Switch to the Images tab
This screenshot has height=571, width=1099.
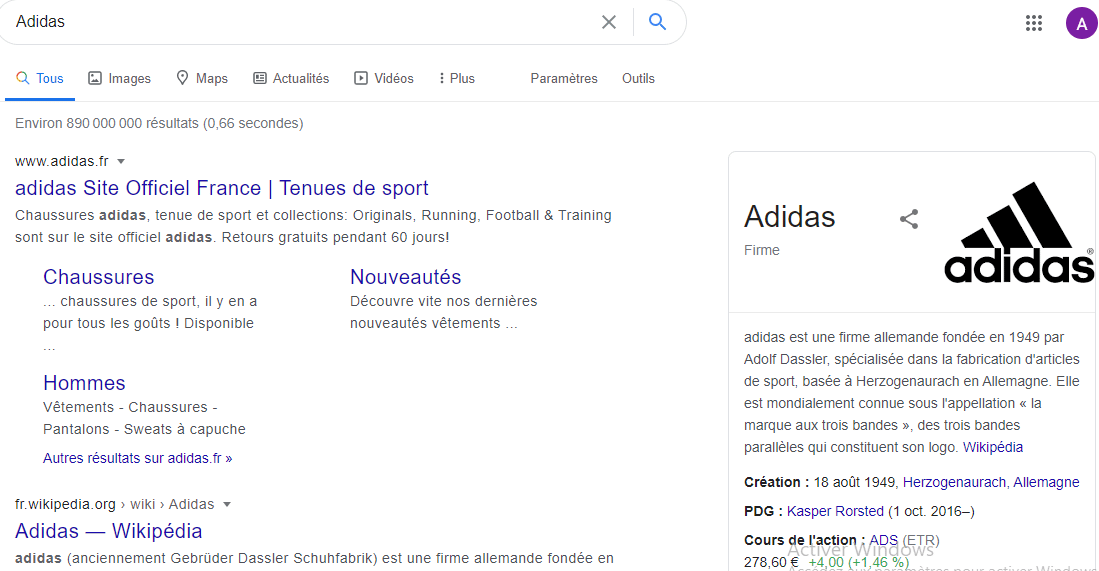(x=119, y=78)
